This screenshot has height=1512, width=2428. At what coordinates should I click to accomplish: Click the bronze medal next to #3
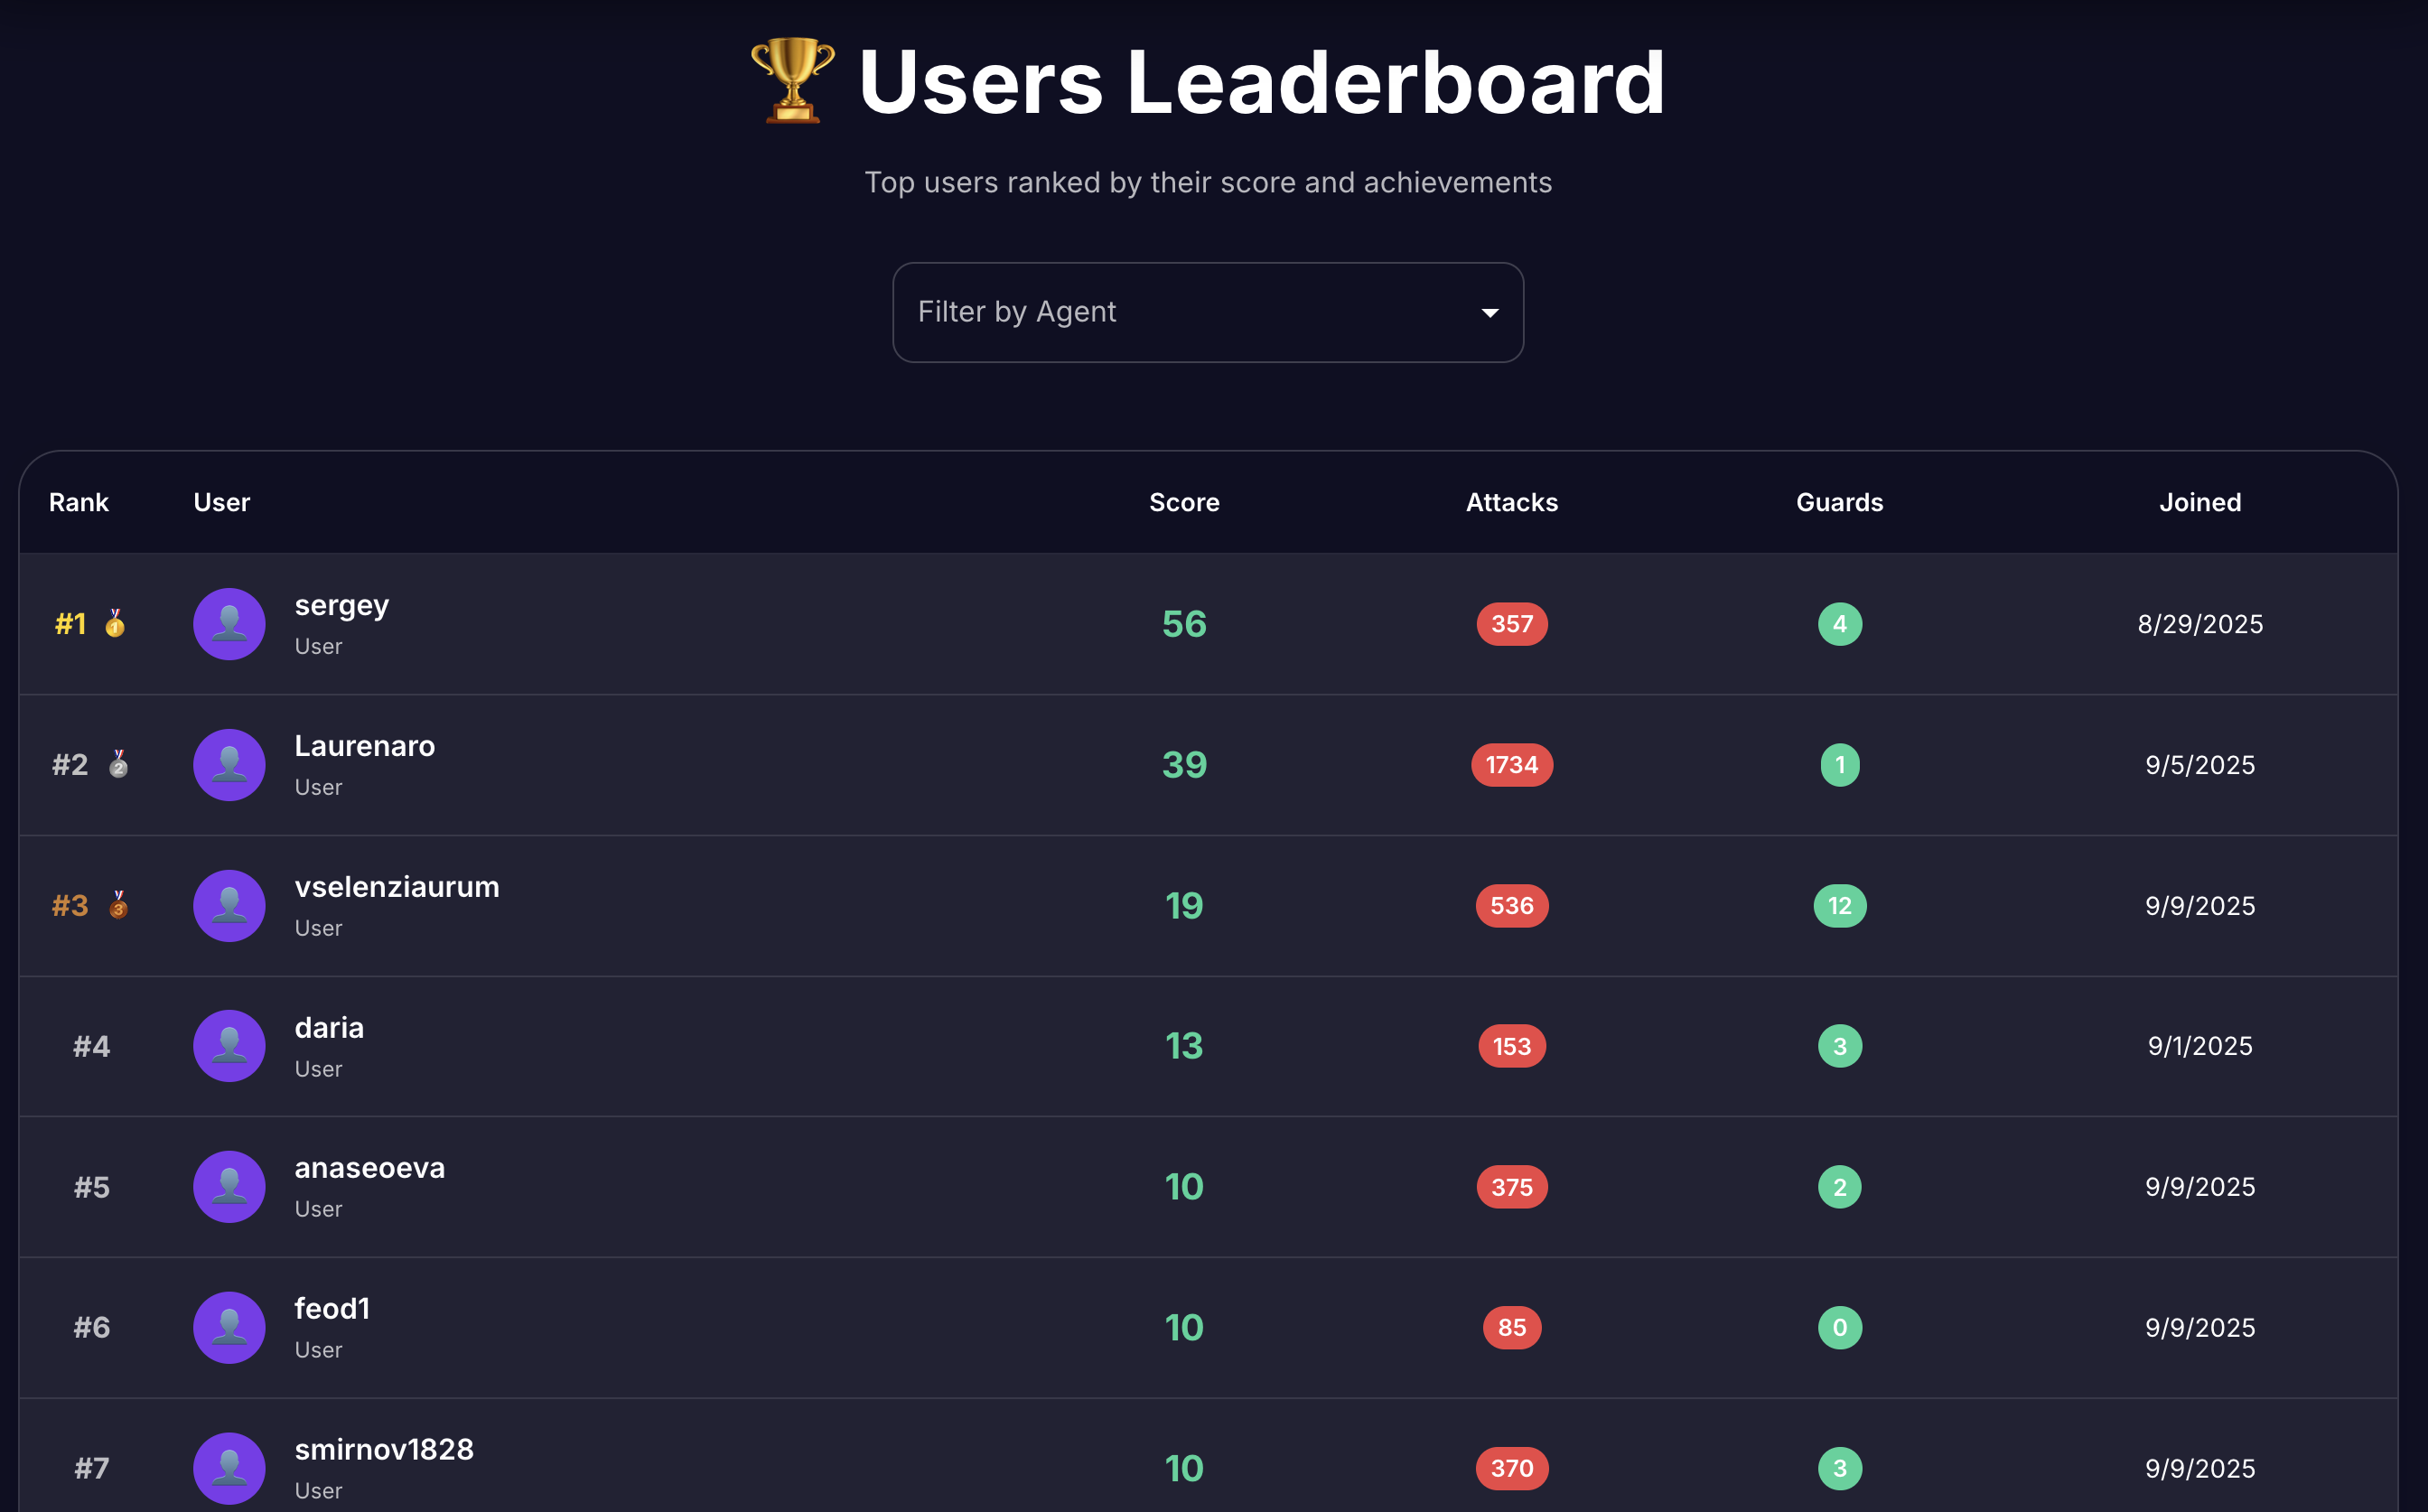click(x=118, y=905)
